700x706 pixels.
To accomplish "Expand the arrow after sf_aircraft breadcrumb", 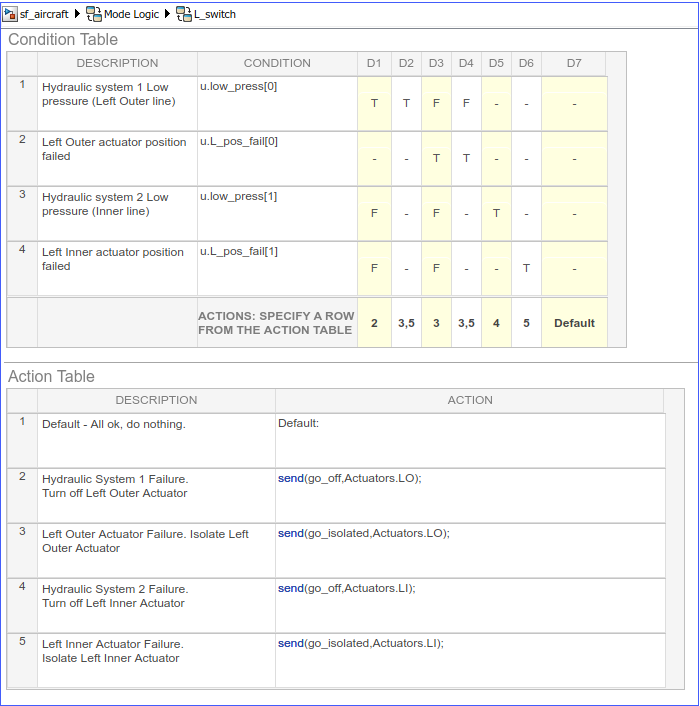I will pyautogui.click(x=77, y=14).
